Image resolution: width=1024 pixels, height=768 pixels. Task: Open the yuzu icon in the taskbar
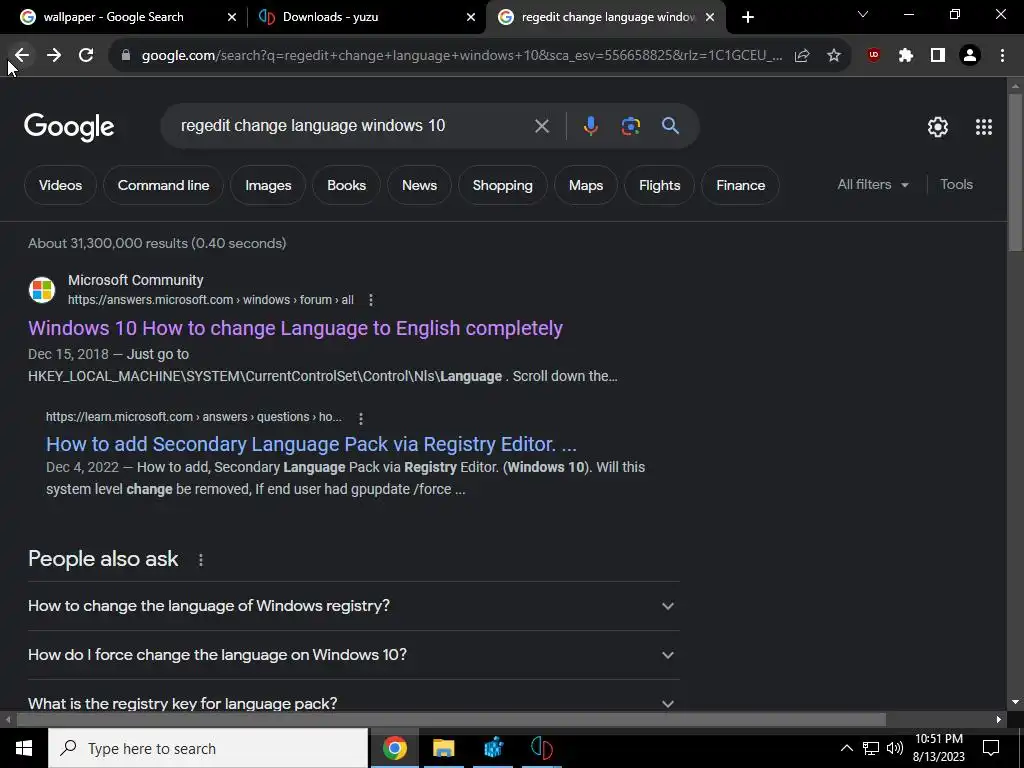coord(541,748)
